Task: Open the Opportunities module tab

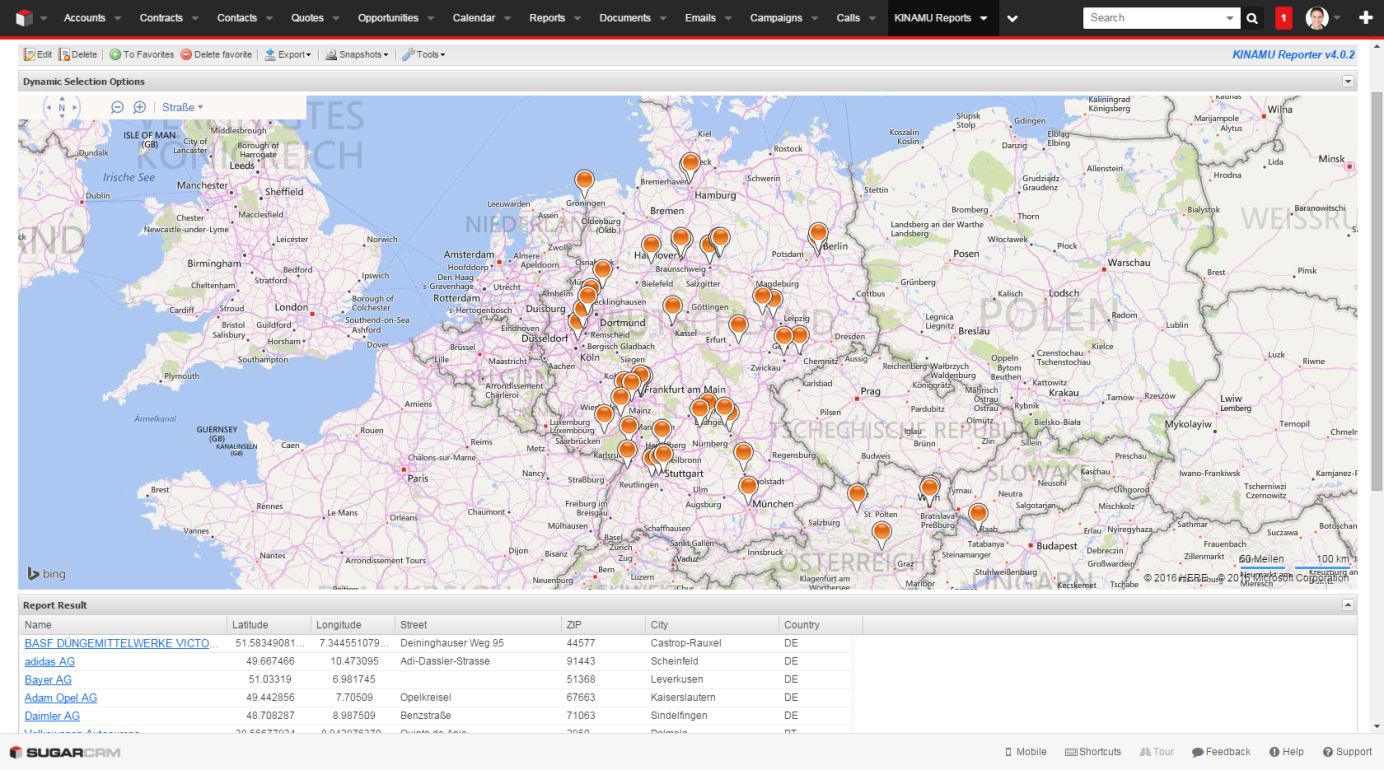Action: point(388,18)
